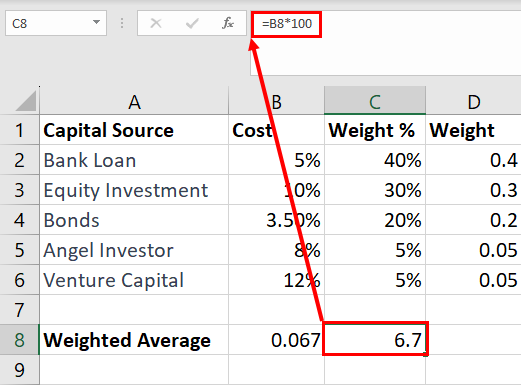The width and height of the screenshot is (521, 385).
Task: Click the Cost header cell
Action: point(276,130)
